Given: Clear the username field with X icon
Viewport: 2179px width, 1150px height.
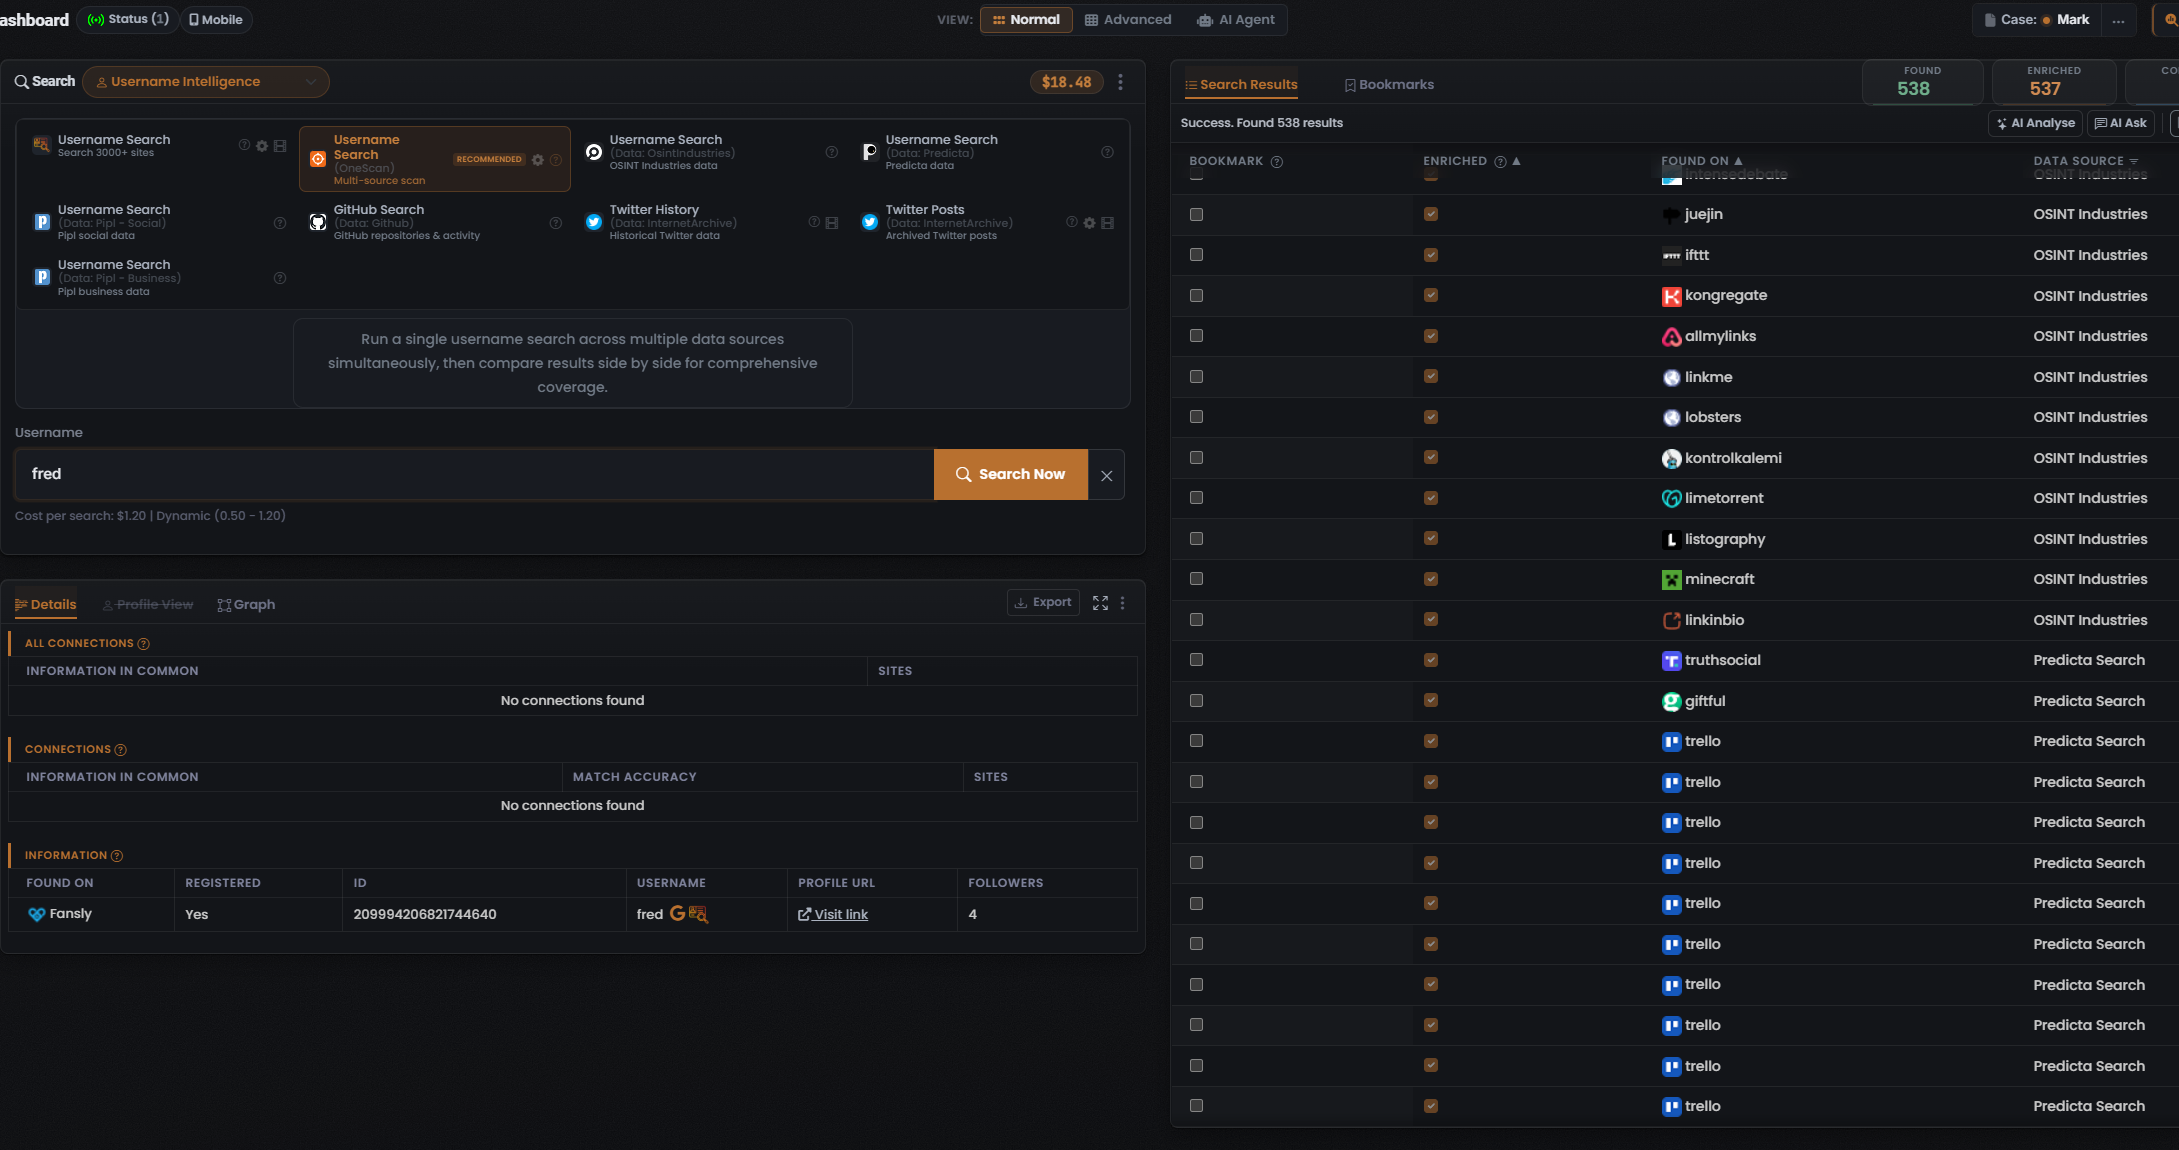Looking at the screenshot, I should 1106,475.
